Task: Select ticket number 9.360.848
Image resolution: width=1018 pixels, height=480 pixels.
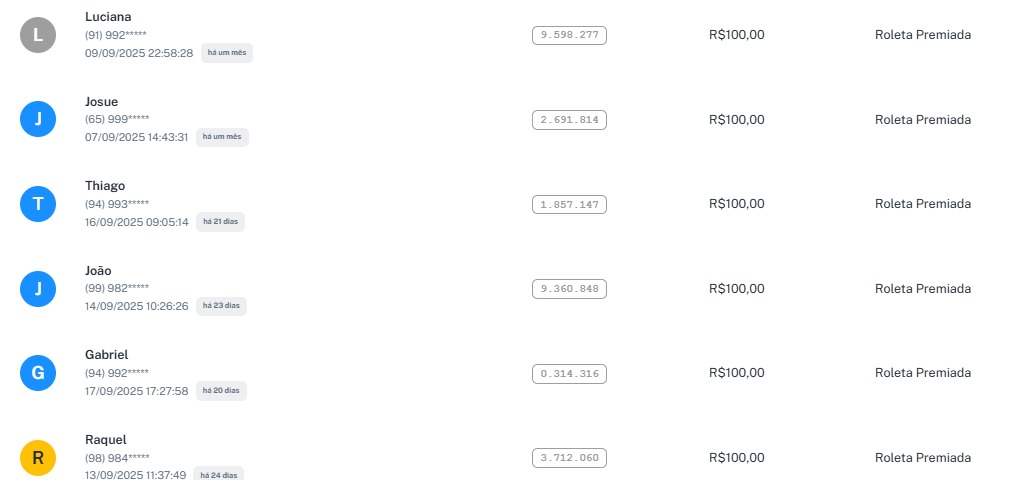Action: click(569, 289)
